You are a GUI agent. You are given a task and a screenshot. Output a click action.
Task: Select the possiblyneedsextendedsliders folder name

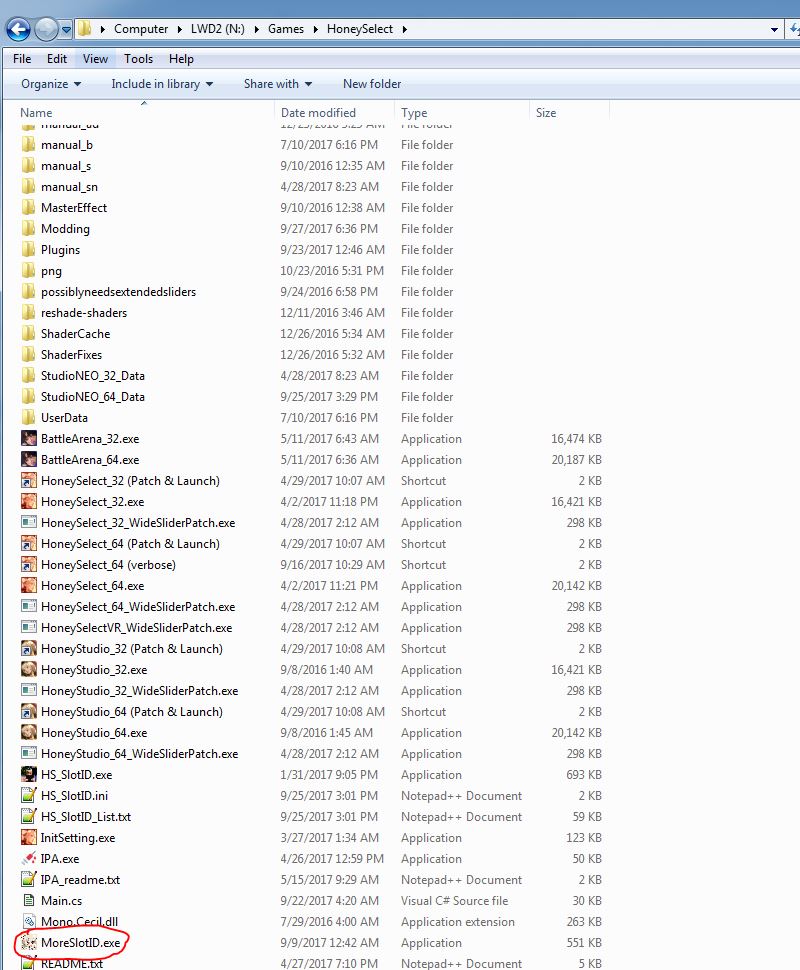point(118,292)
